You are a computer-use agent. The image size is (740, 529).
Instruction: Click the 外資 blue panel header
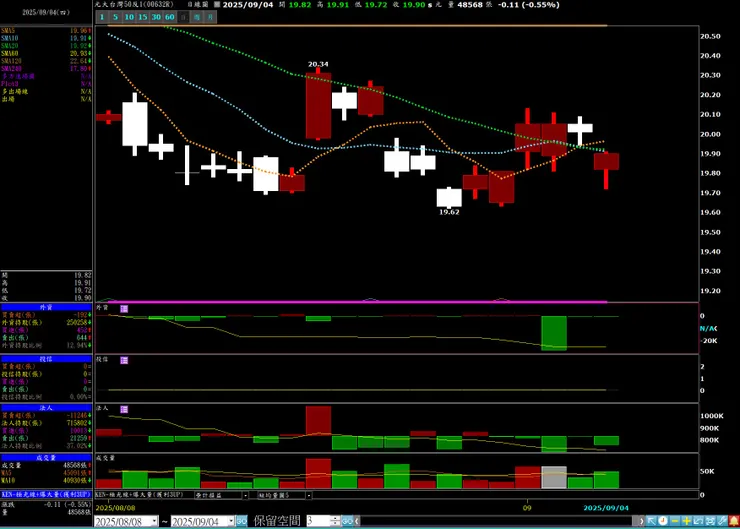coord(46,307)
